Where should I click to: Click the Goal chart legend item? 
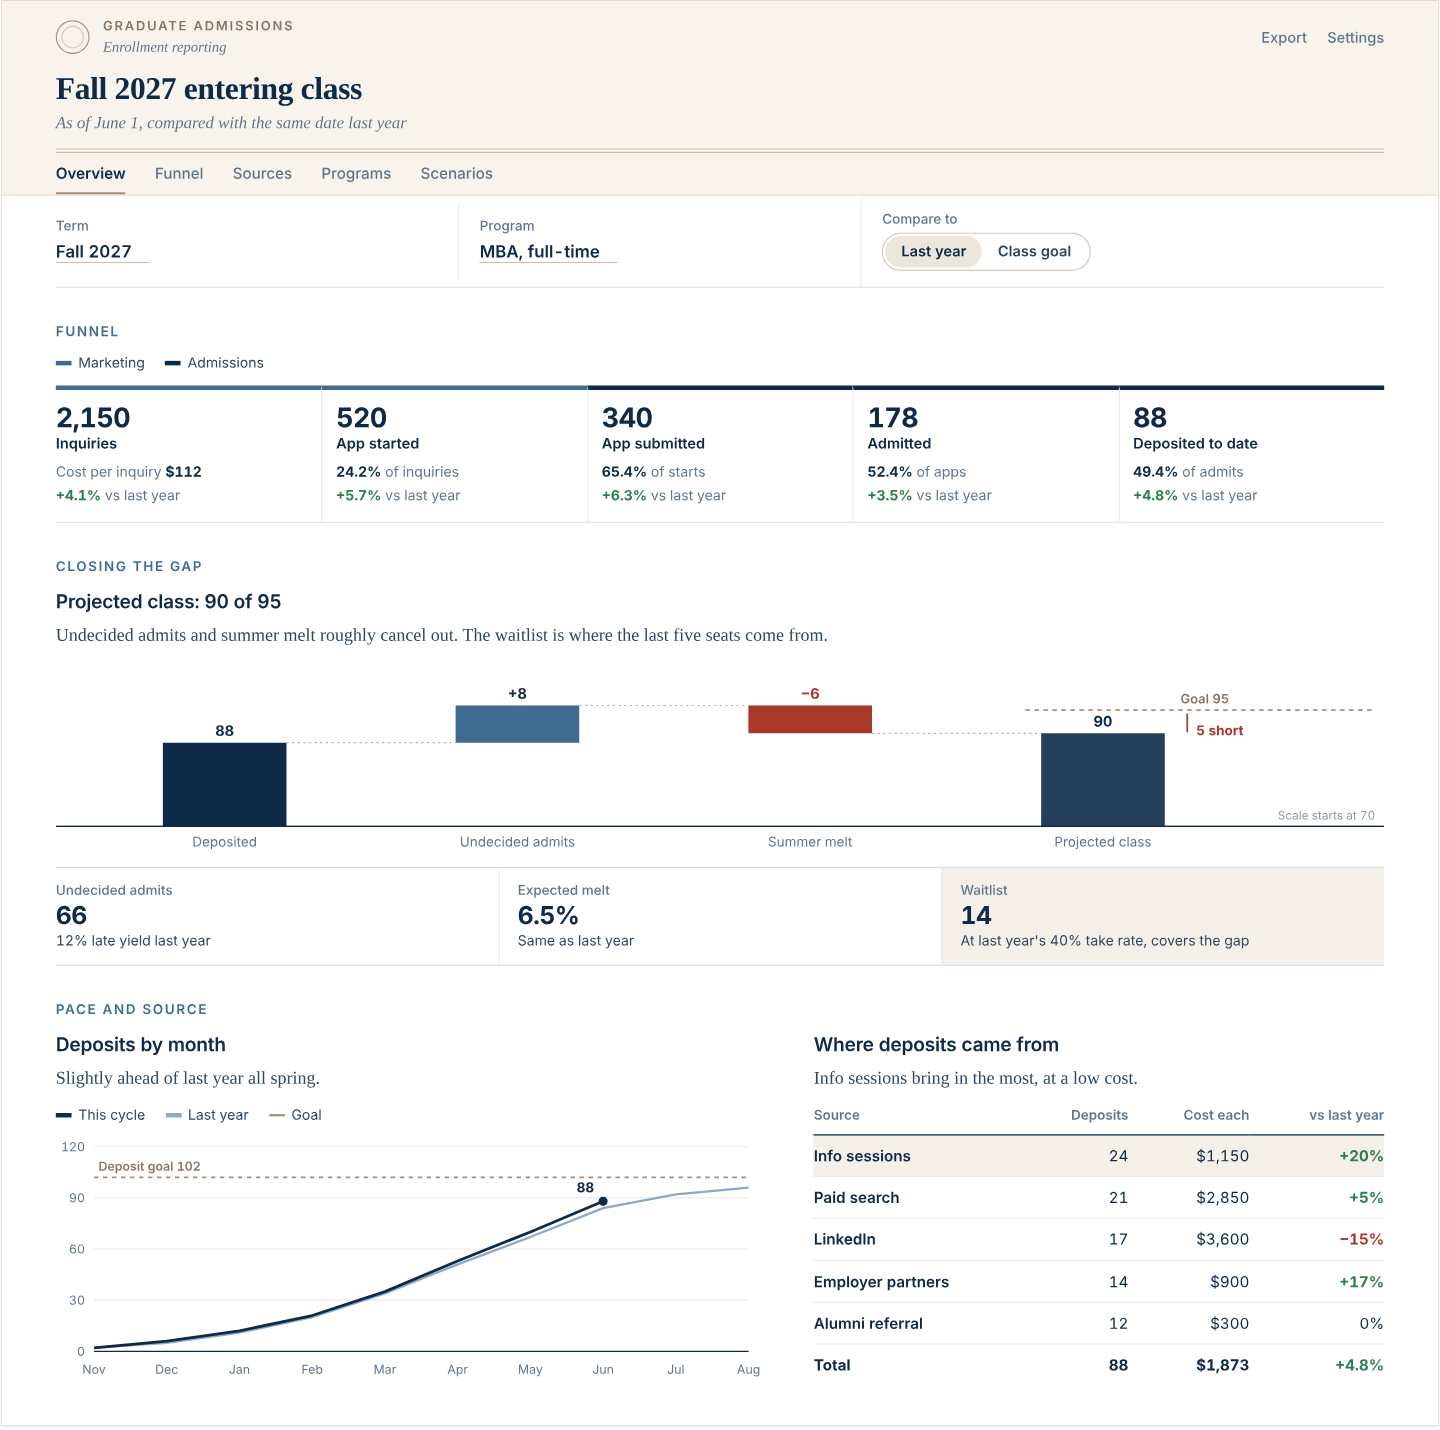click(295, 1115)
